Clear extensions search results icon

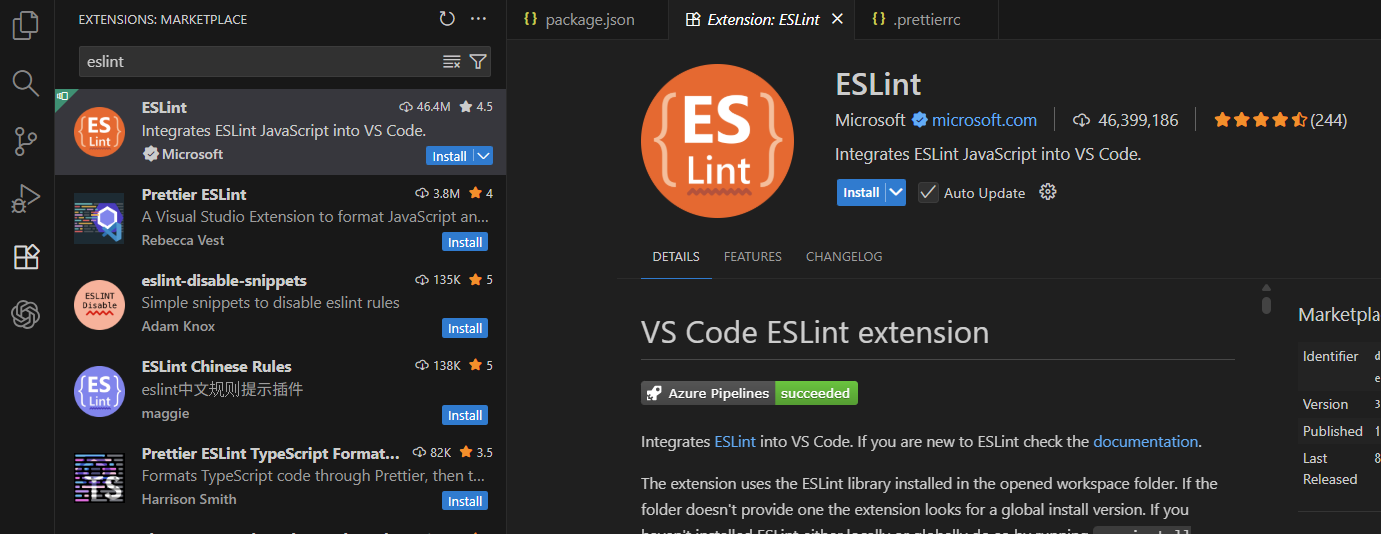click(452, 62)
